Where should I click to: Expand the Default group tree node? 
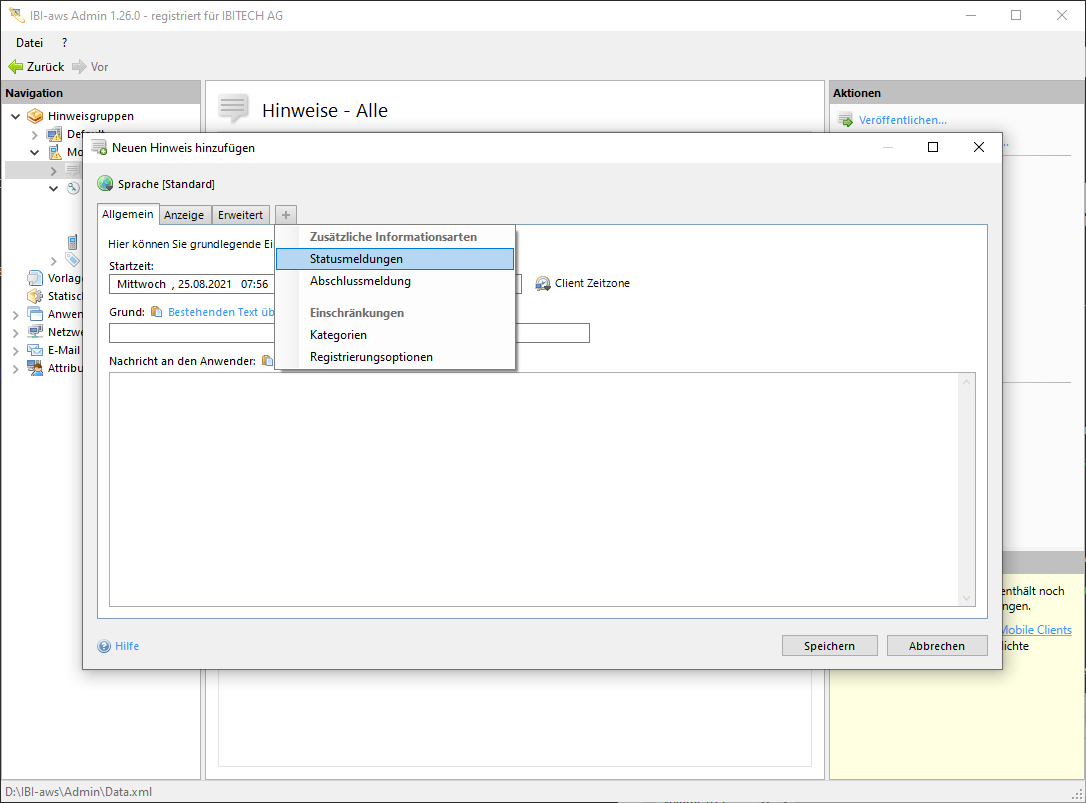coord(35,134)
